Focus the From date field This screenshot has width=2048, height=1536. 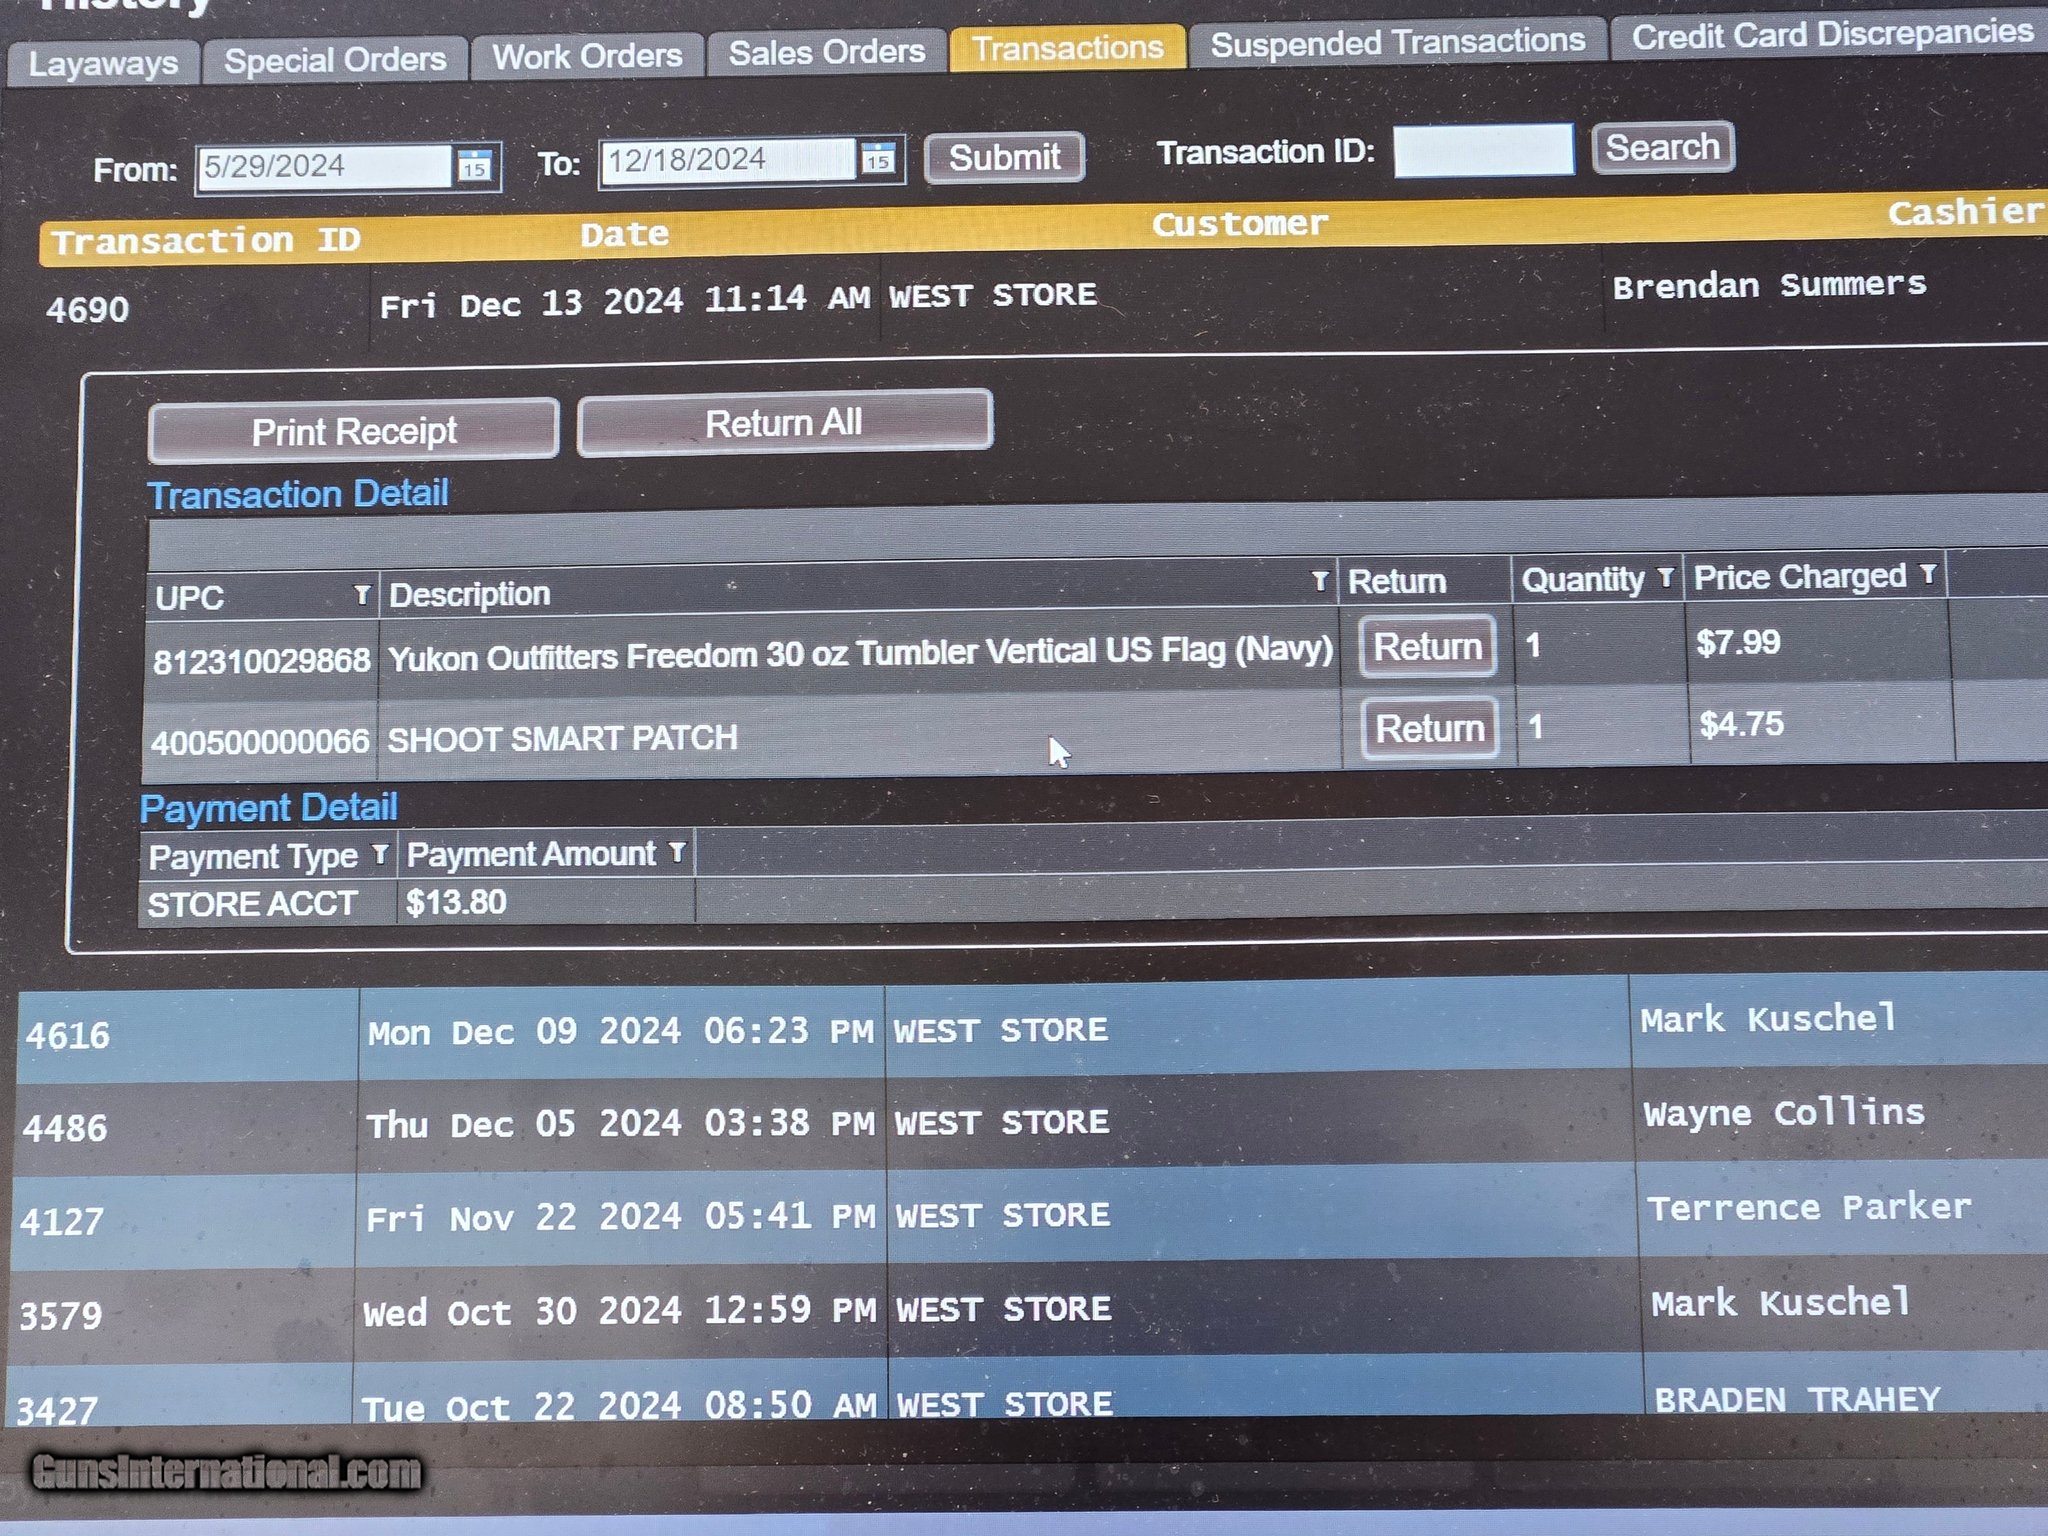pos(324,166)
